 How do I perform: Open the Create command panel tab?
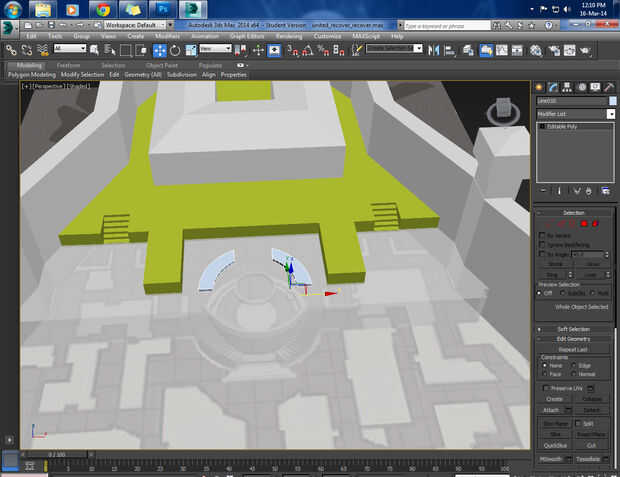pos(539,88)
